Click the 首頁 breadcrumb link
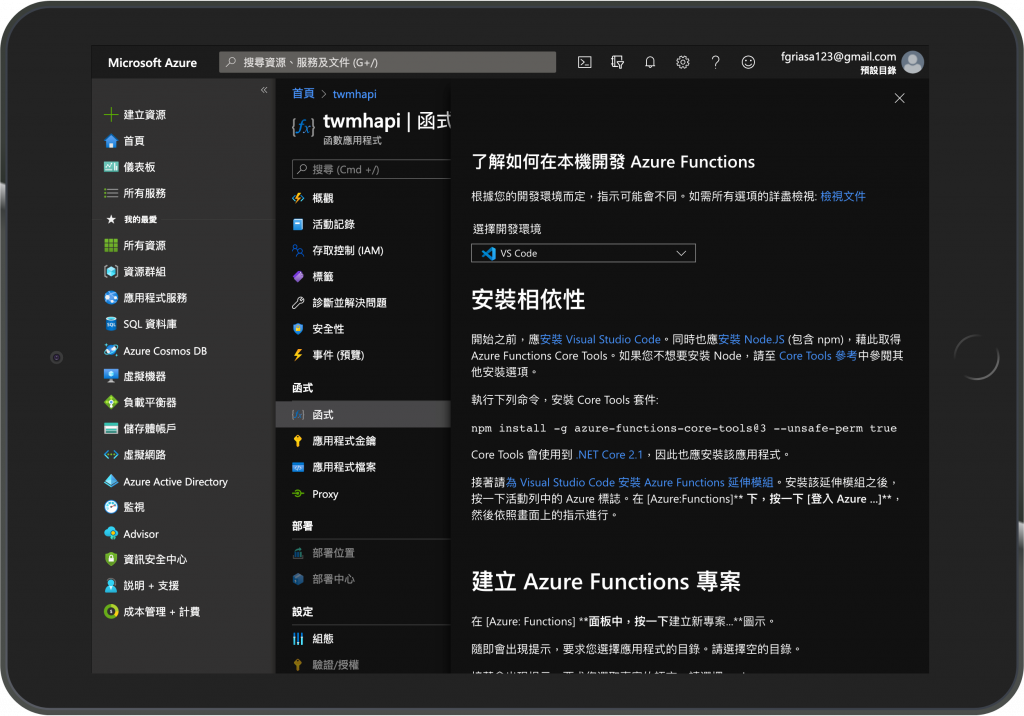1024x716 pixels. (x=303, y=93)
